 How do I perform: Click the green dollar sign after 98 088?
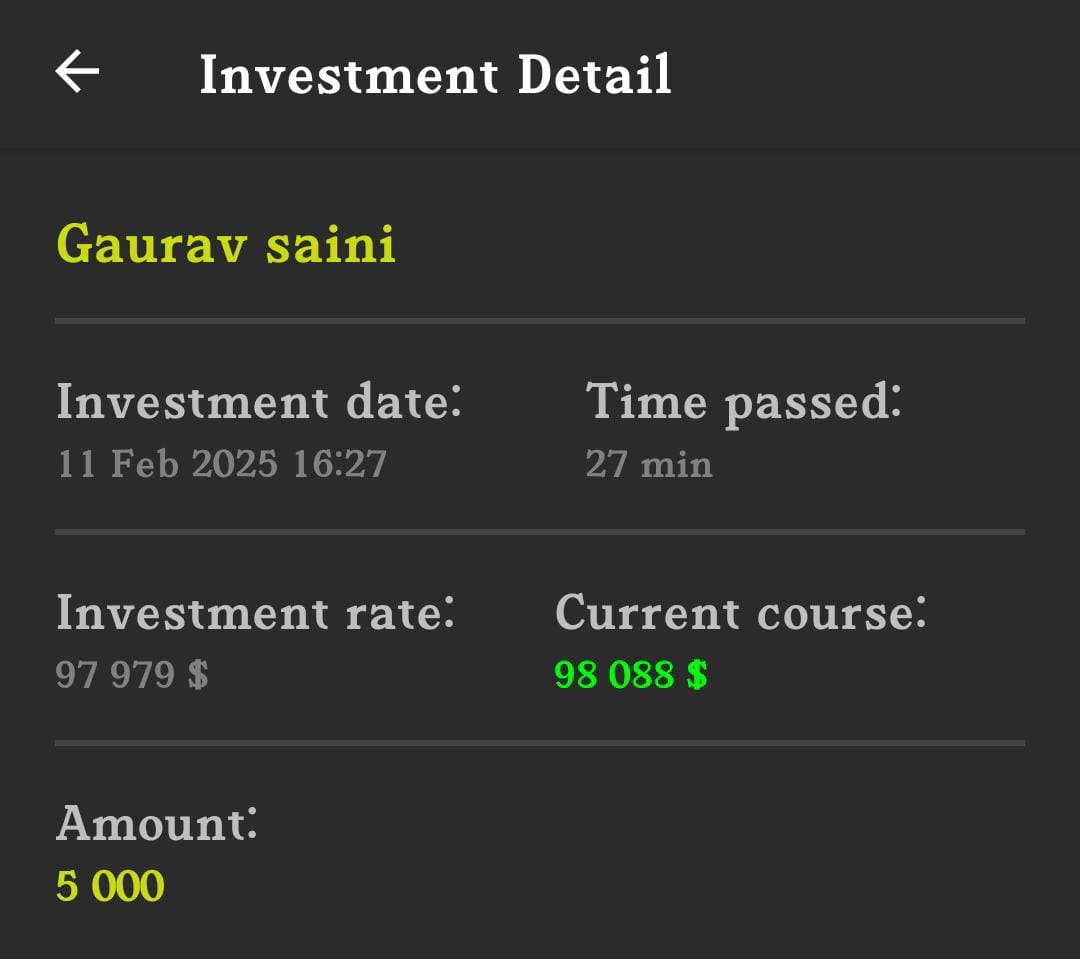pos(697,675)
